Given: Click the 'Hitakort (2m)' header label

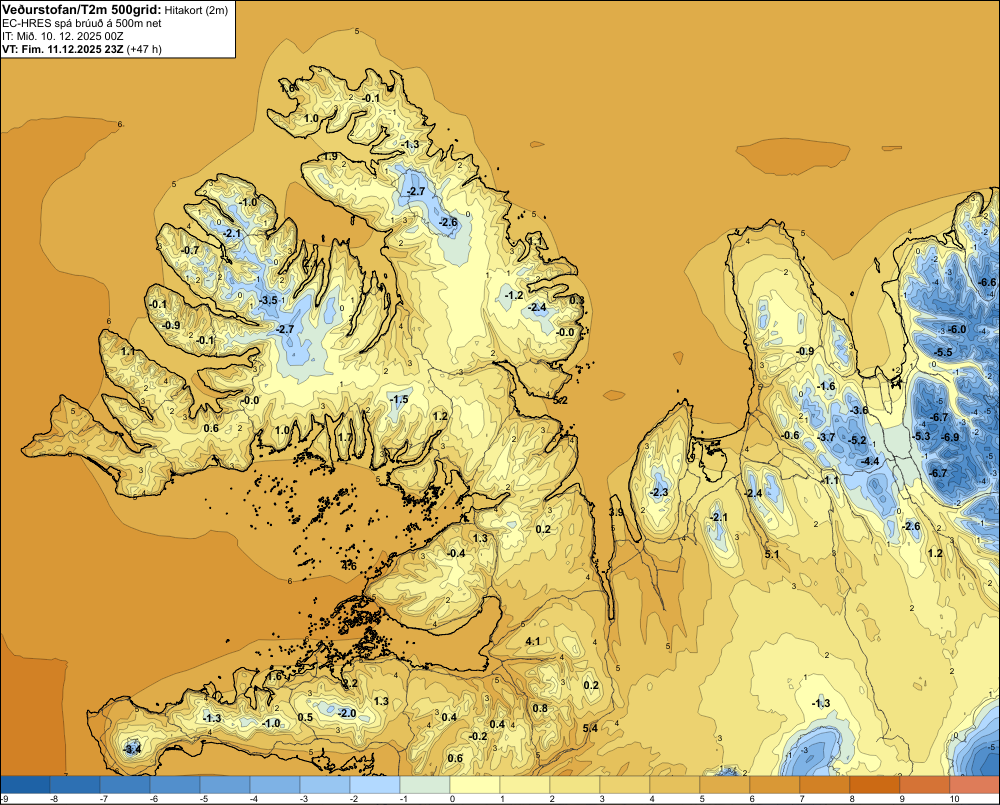Looking at the screenshot, I should [196, 10].
